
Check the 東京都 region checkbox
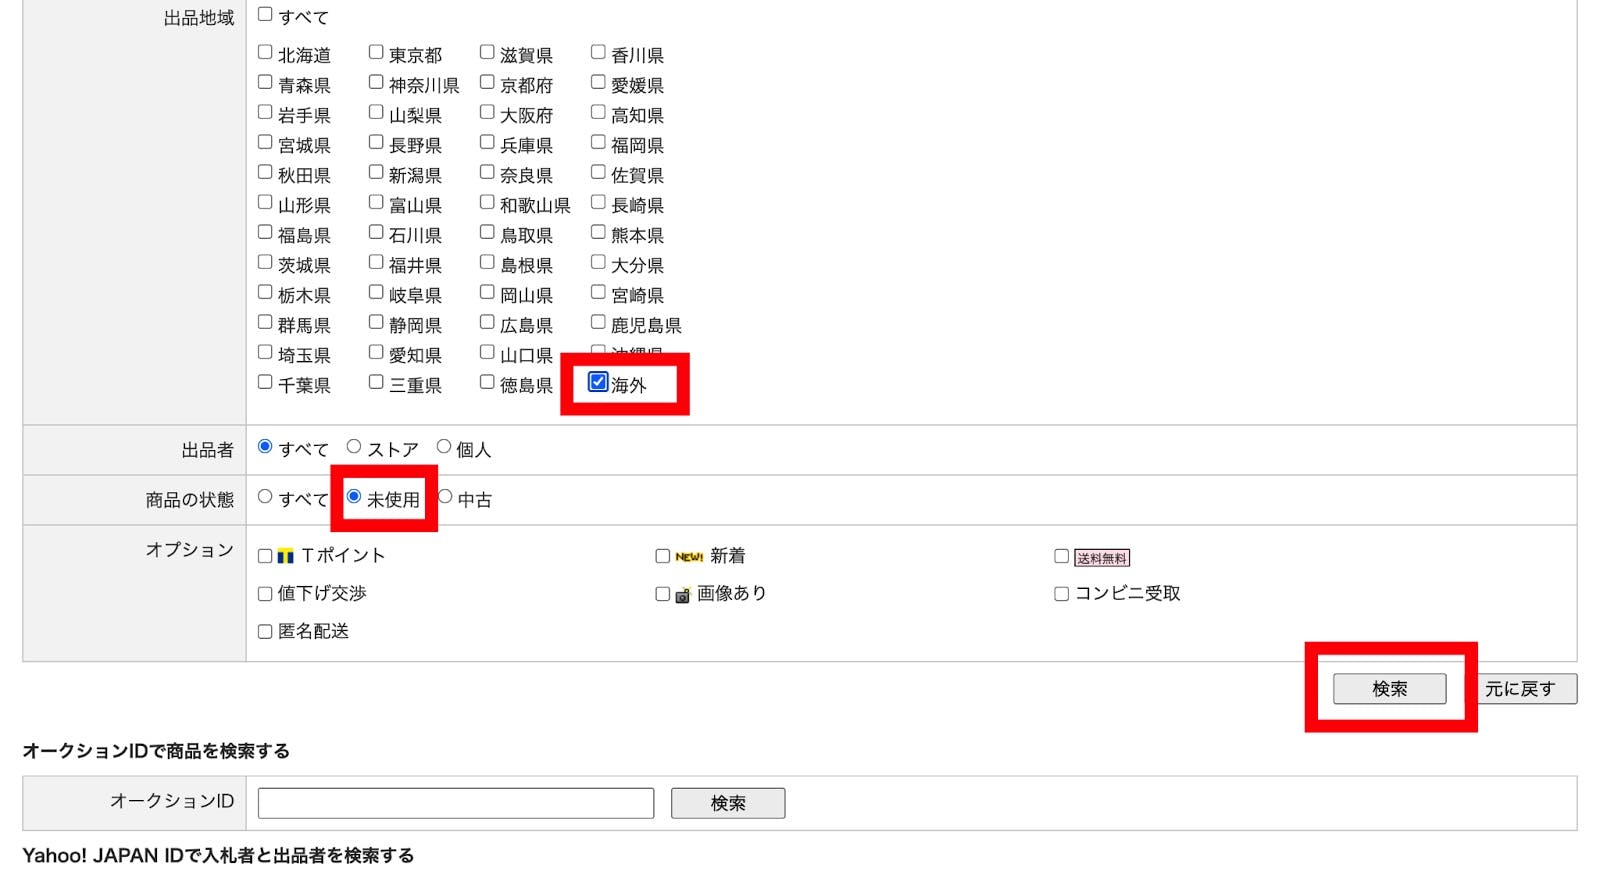[376, 52]
